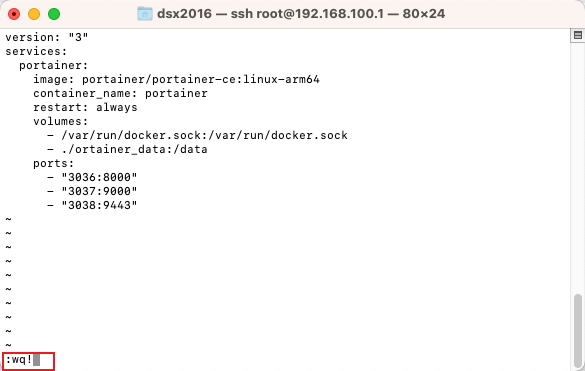Click the dsx2016 folder proxy icon
The width and height of the screenshot is (585, 371).
pos(145,14)
